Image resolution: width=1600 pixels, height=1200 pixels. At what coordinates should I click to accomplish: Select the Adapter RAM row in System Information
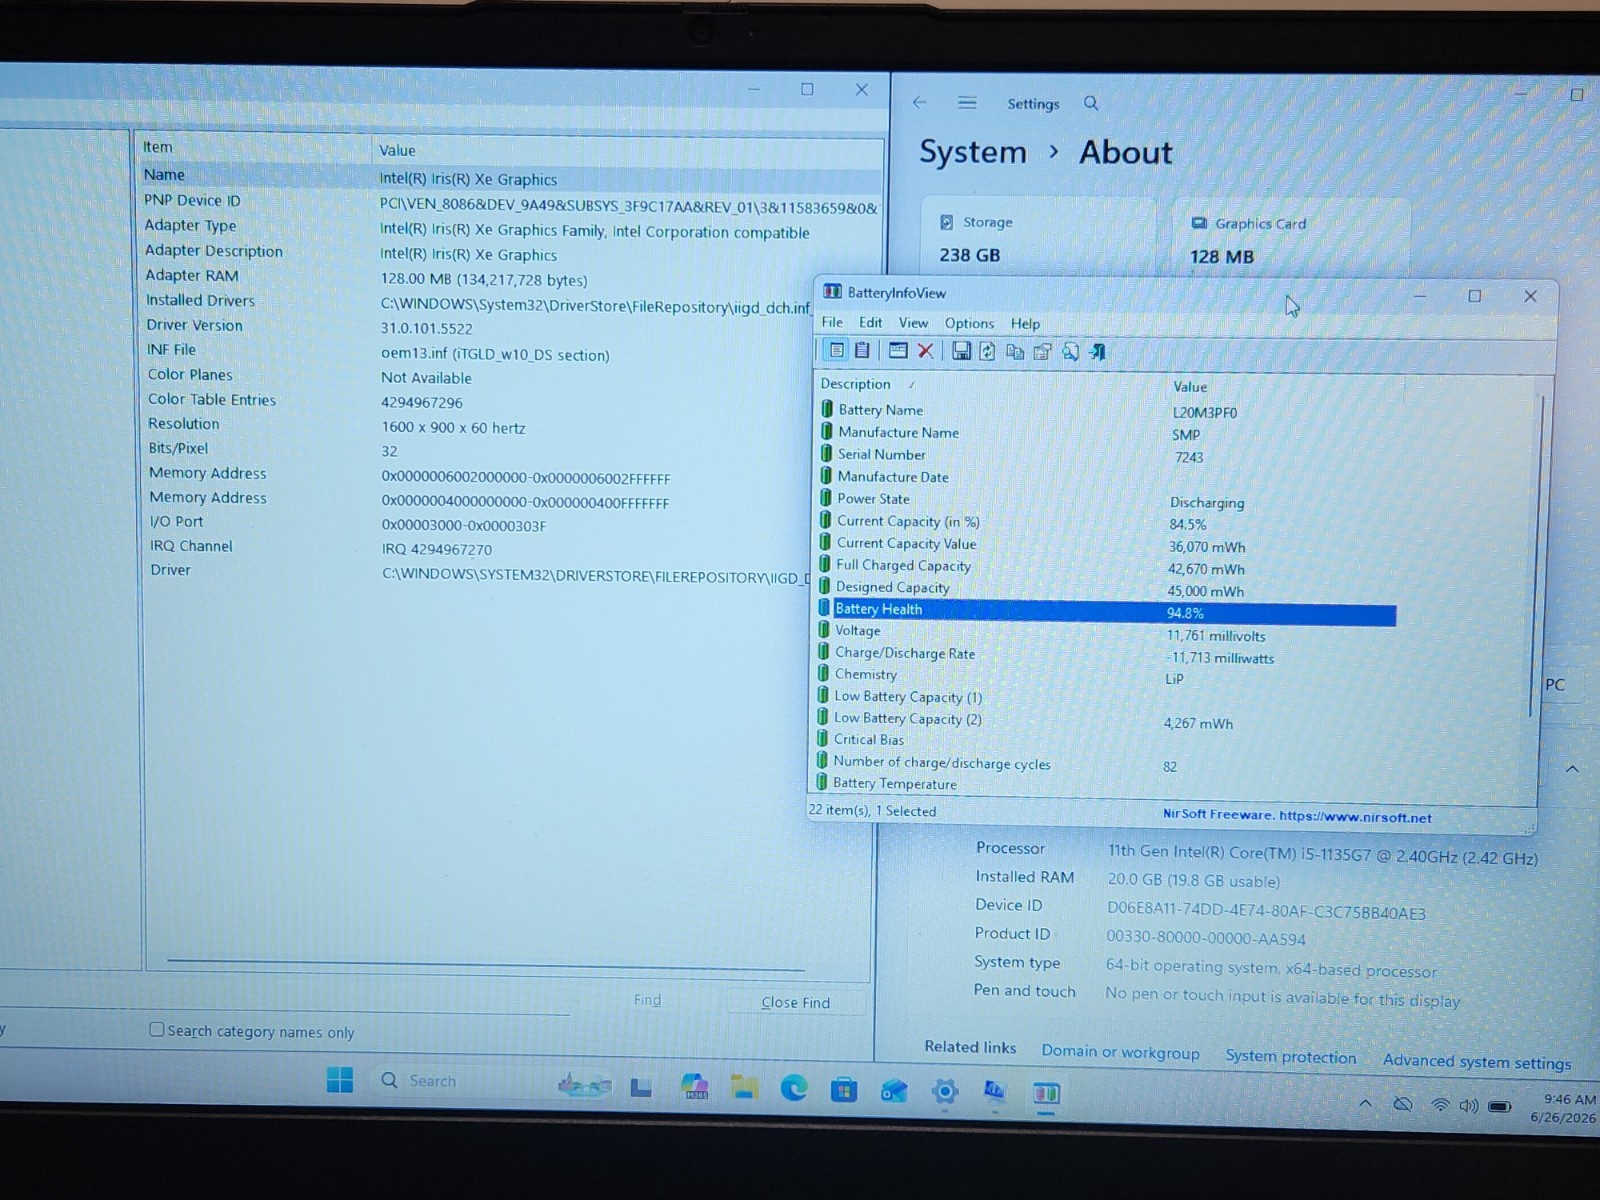click(x=512, y=277)
